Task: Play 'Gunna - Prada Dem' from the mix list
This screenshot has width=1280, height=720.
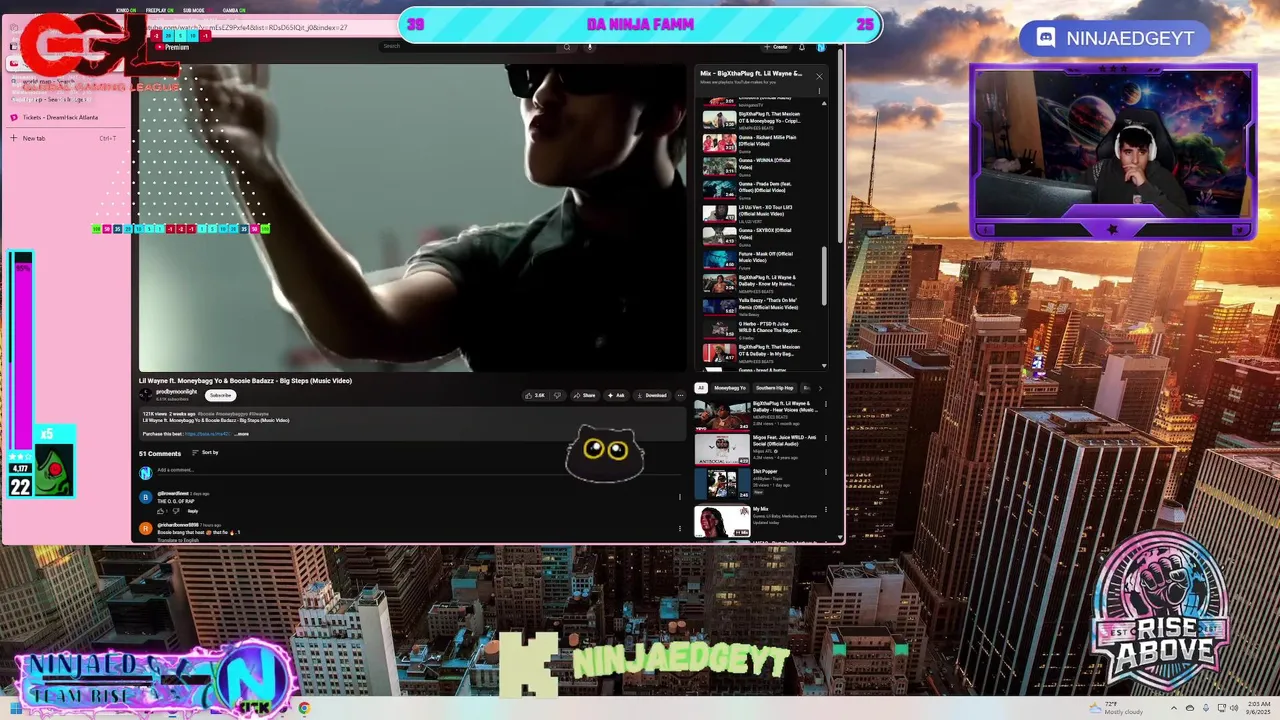Action: [x=762, y=190]
